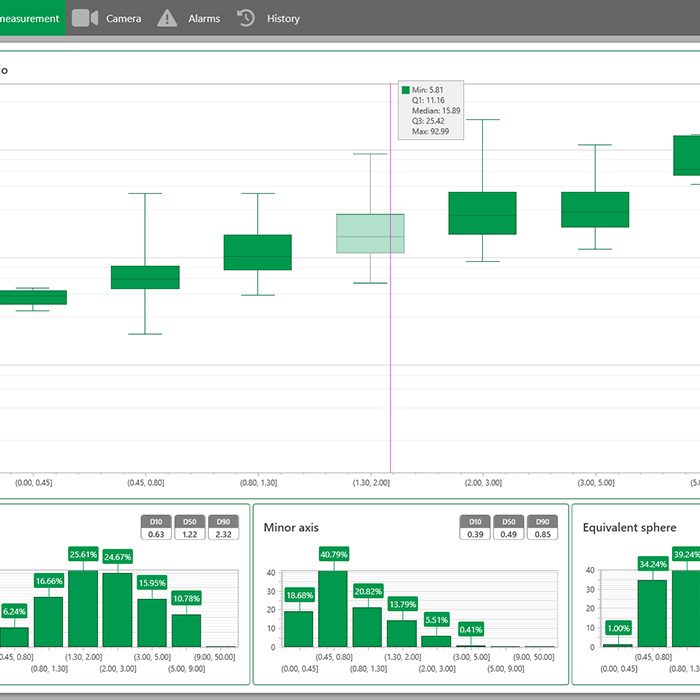Click the 34.24% bar in Equivalent sphere
The height and width of the screenshot is (700, 700).
(x=652, y=613)
